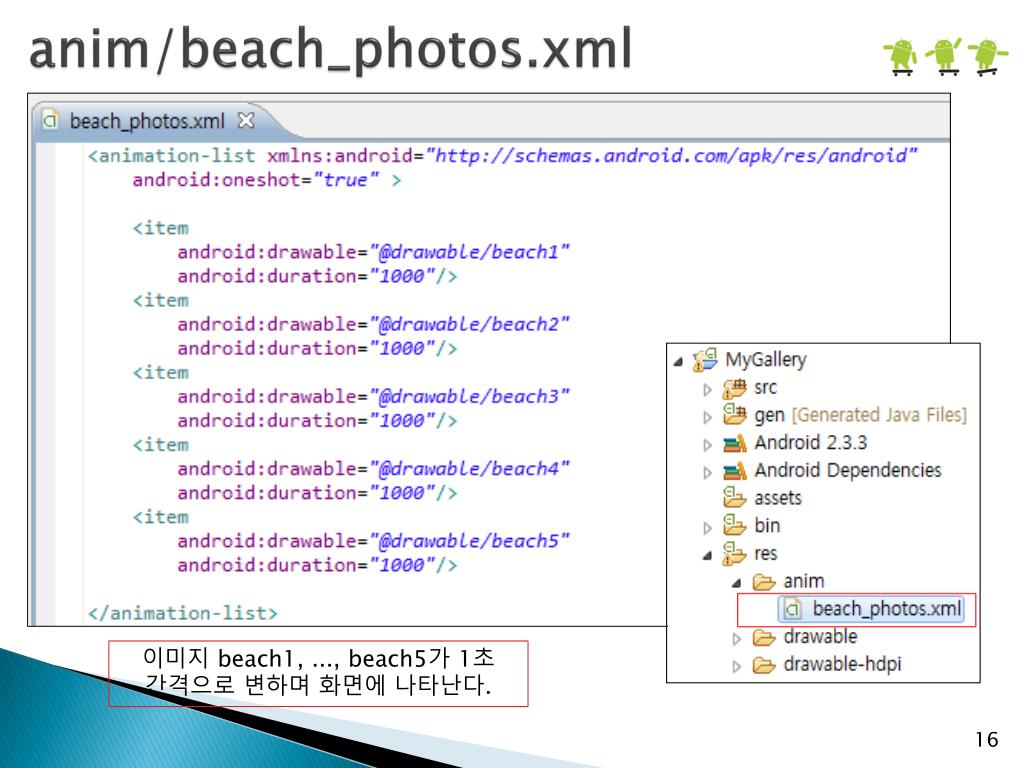Image resolution: width=1024 pixels, height=768 pixels.
Task: Click the drawable-hdpi folder icon
Action: point(763,665)
